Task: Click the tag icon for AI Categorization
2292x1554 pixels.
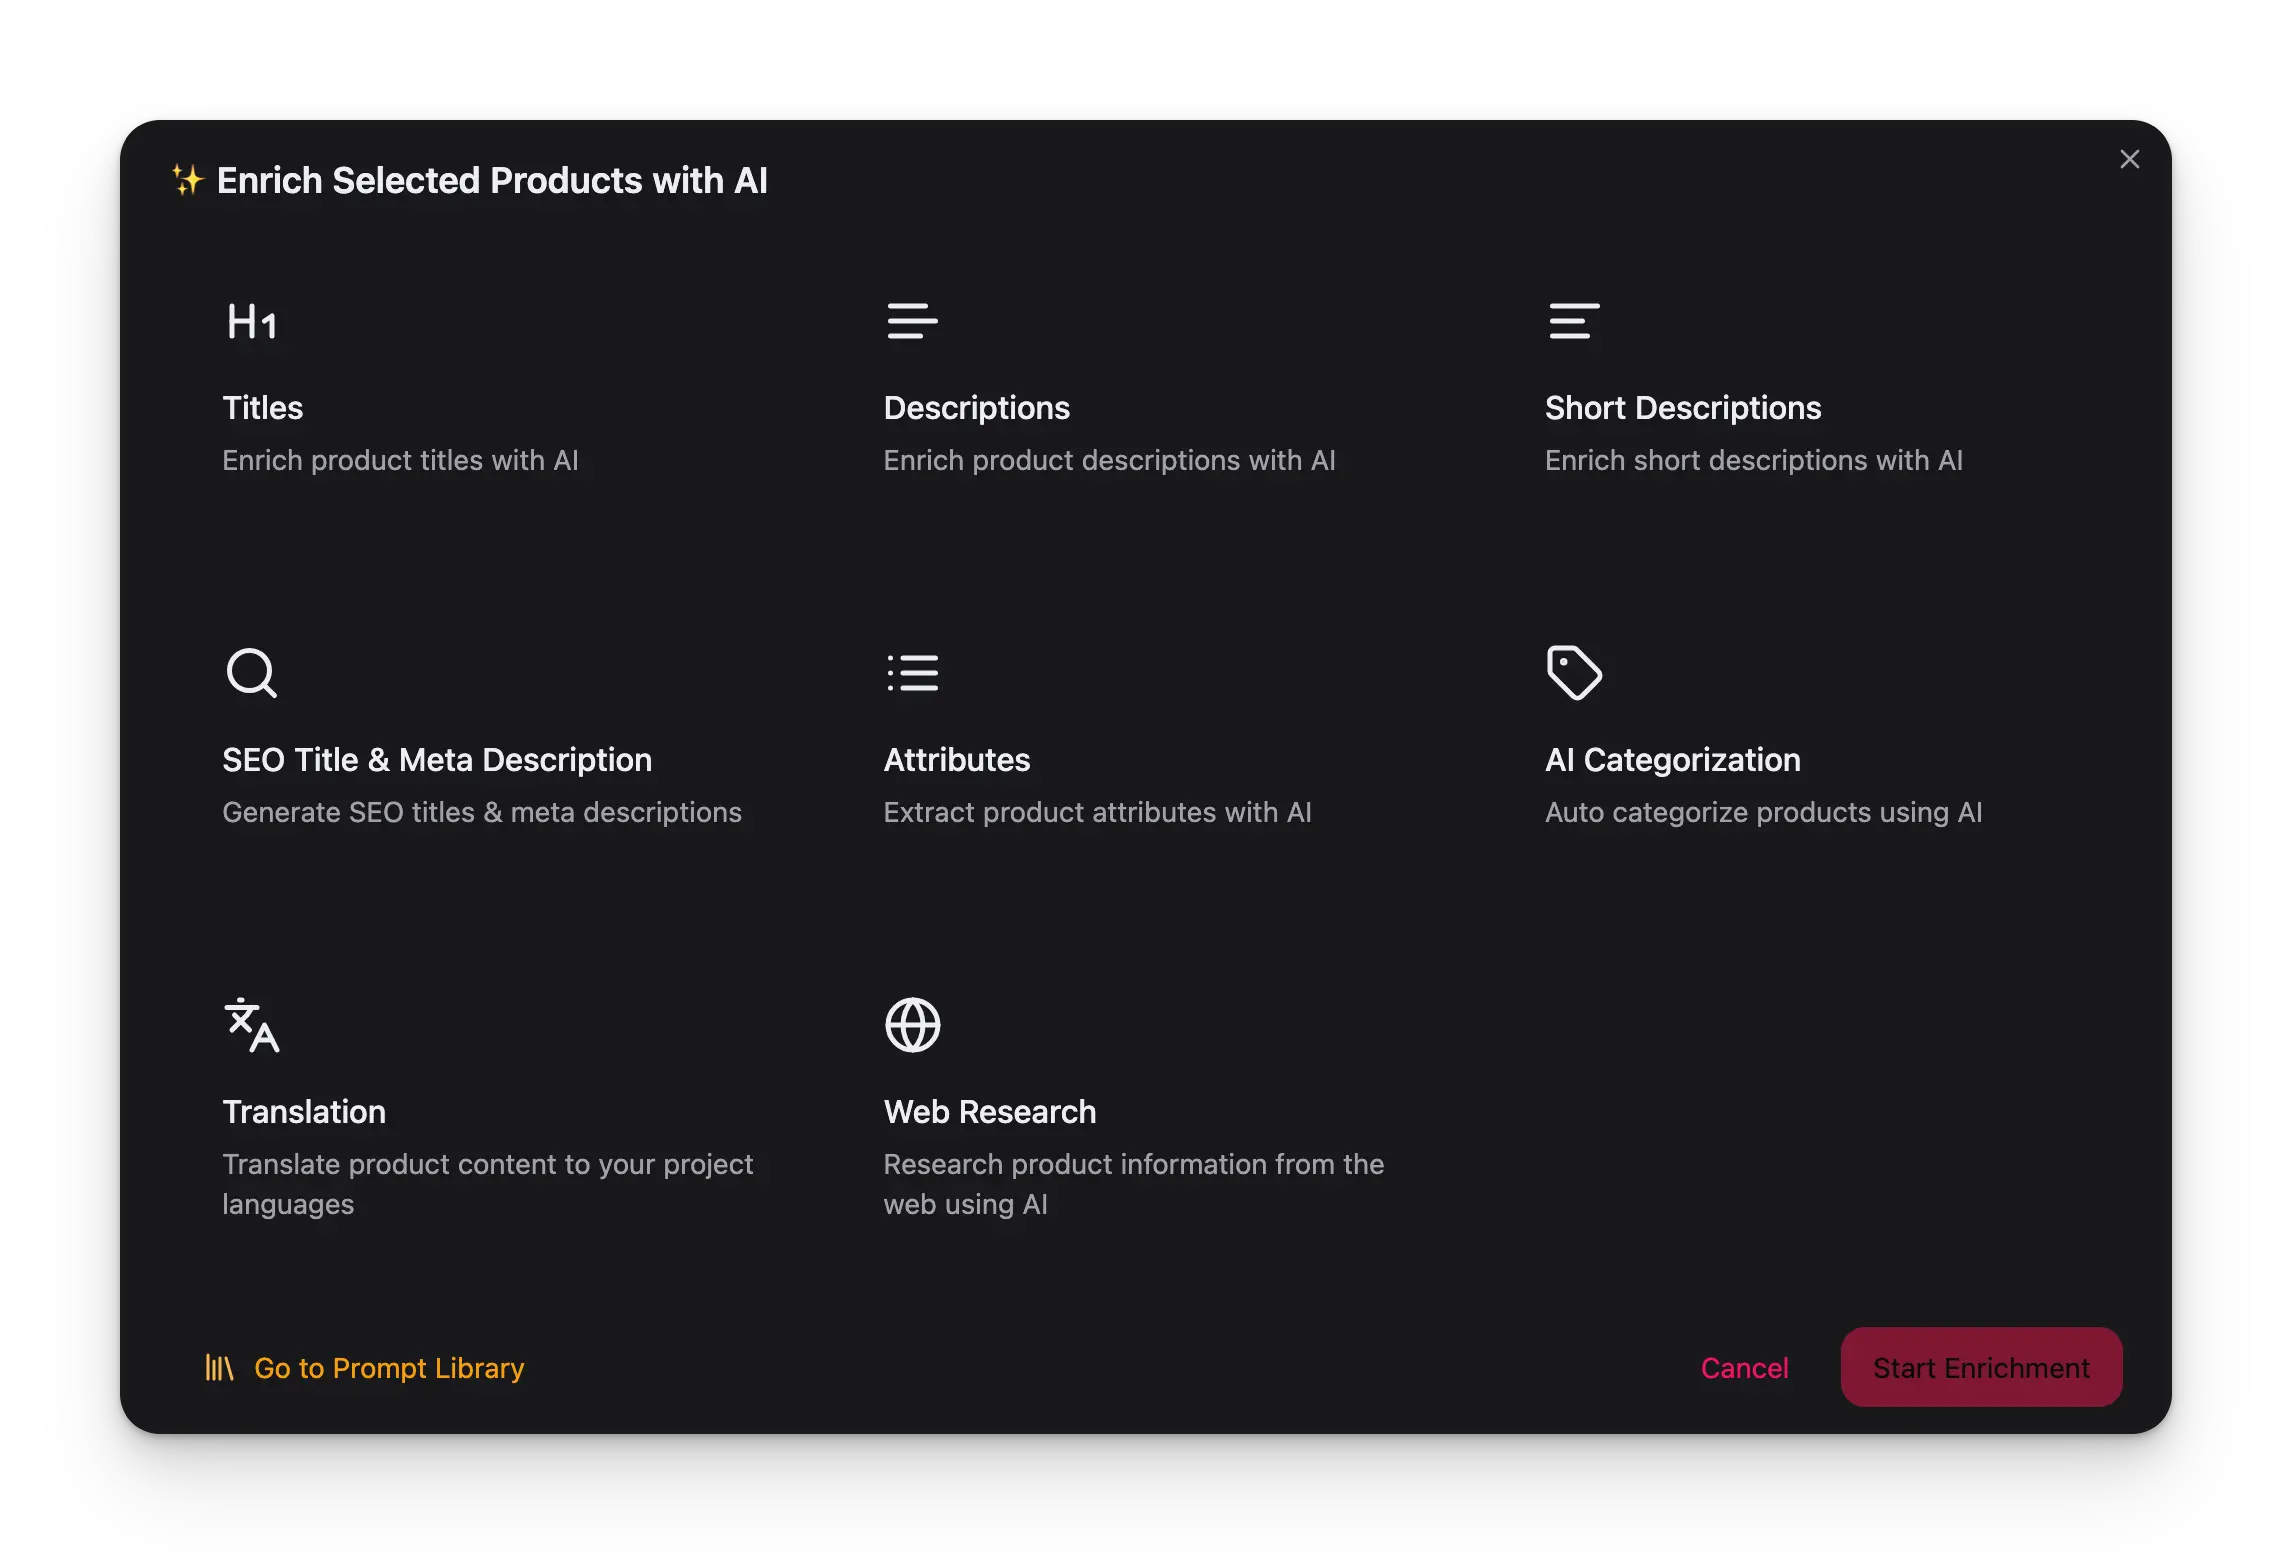Action: tap(1574, 672)
